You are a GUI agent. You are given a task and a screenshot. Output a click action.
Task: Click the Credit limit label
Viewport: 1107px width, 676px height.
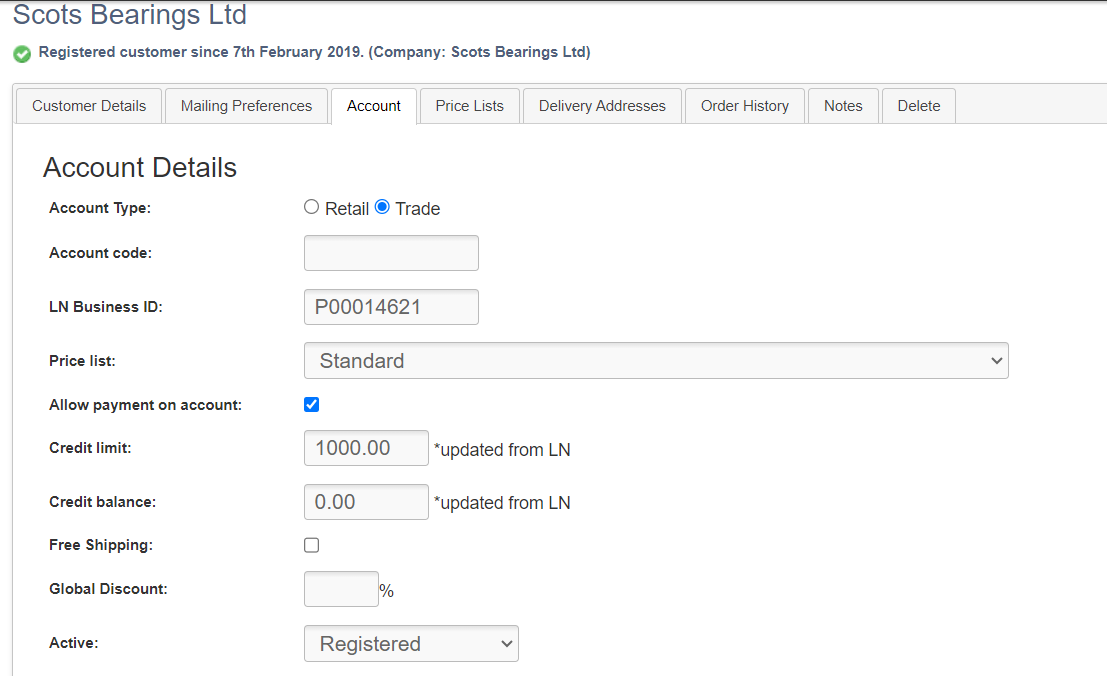click(x=90, y=448)
